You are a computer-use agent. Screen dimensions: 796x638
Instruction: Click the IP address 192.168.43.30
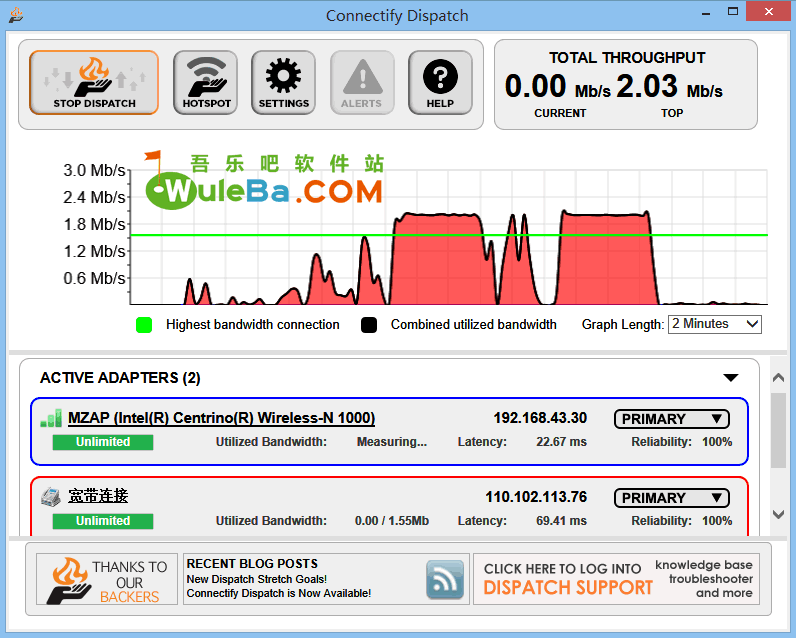click(540, 418)
